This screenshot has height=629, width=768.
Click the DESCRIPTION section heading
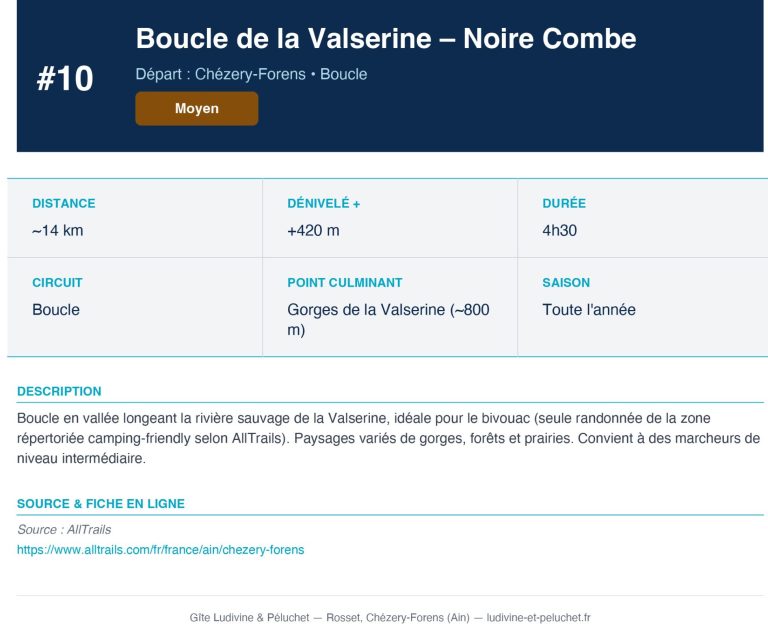click(x=59, y=391)
